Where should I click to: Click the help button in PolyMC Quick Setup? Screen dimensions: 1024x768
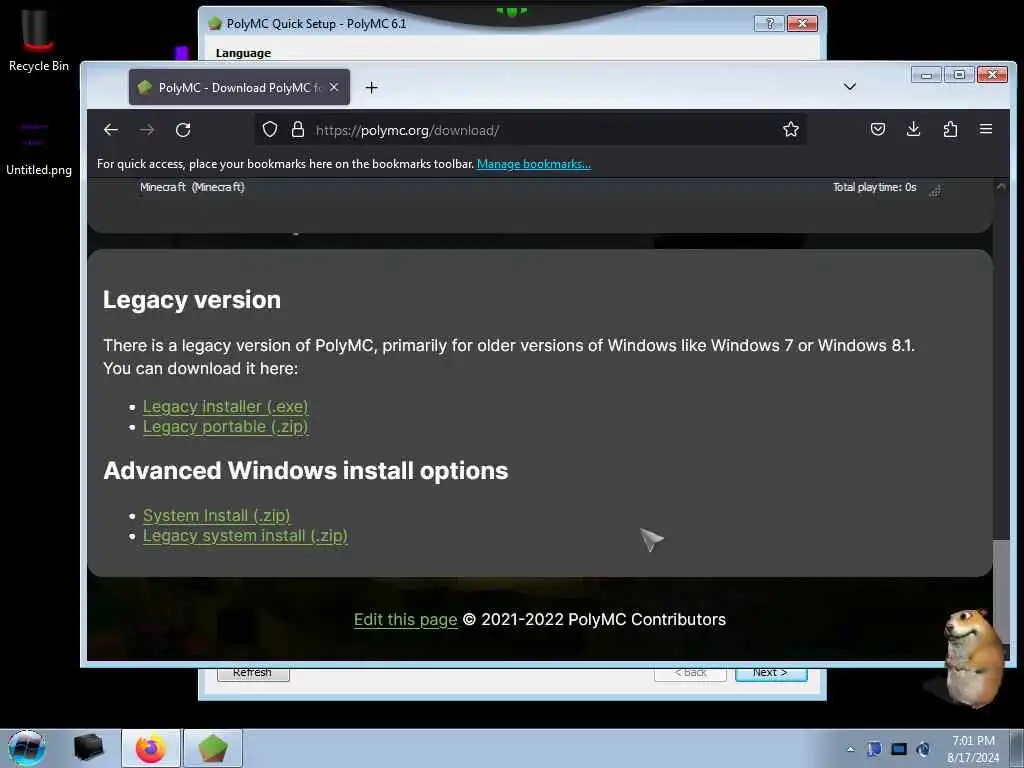[x=769, y=24]
